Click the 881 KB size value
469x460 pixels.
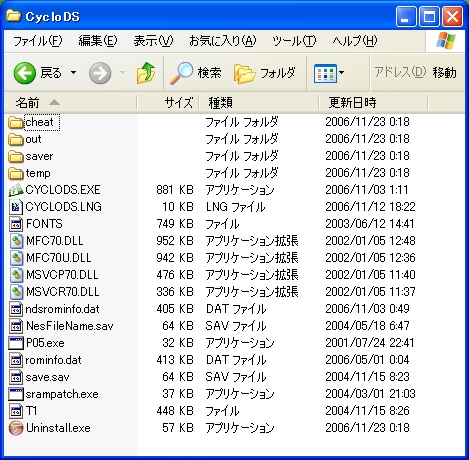pyautogui.click(x=175, y=190)
